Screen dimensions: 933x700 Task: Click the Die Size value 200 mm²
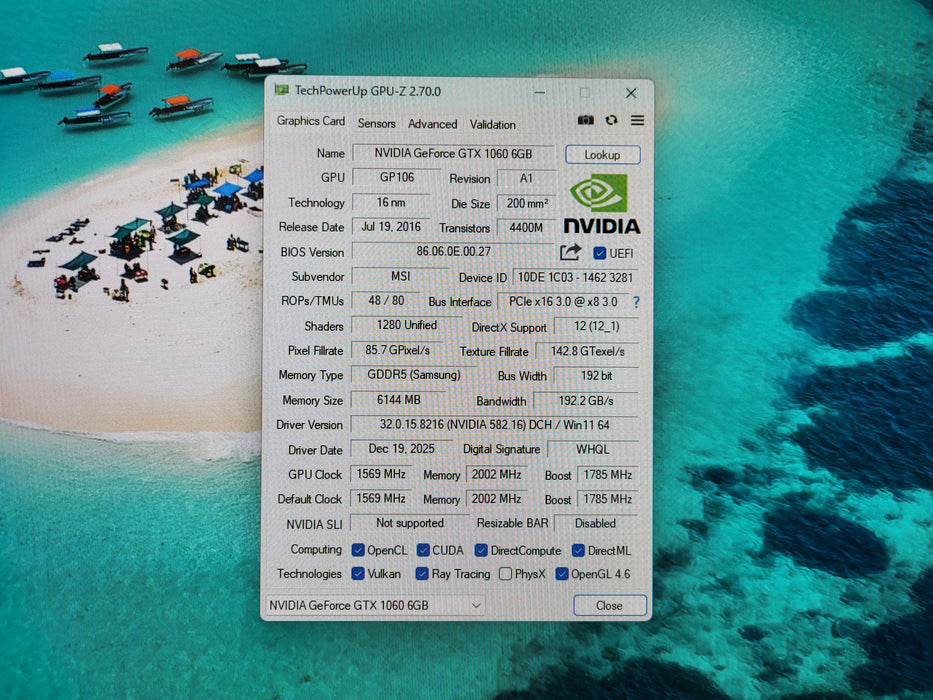pyautogui.click(x=527, y=204)
